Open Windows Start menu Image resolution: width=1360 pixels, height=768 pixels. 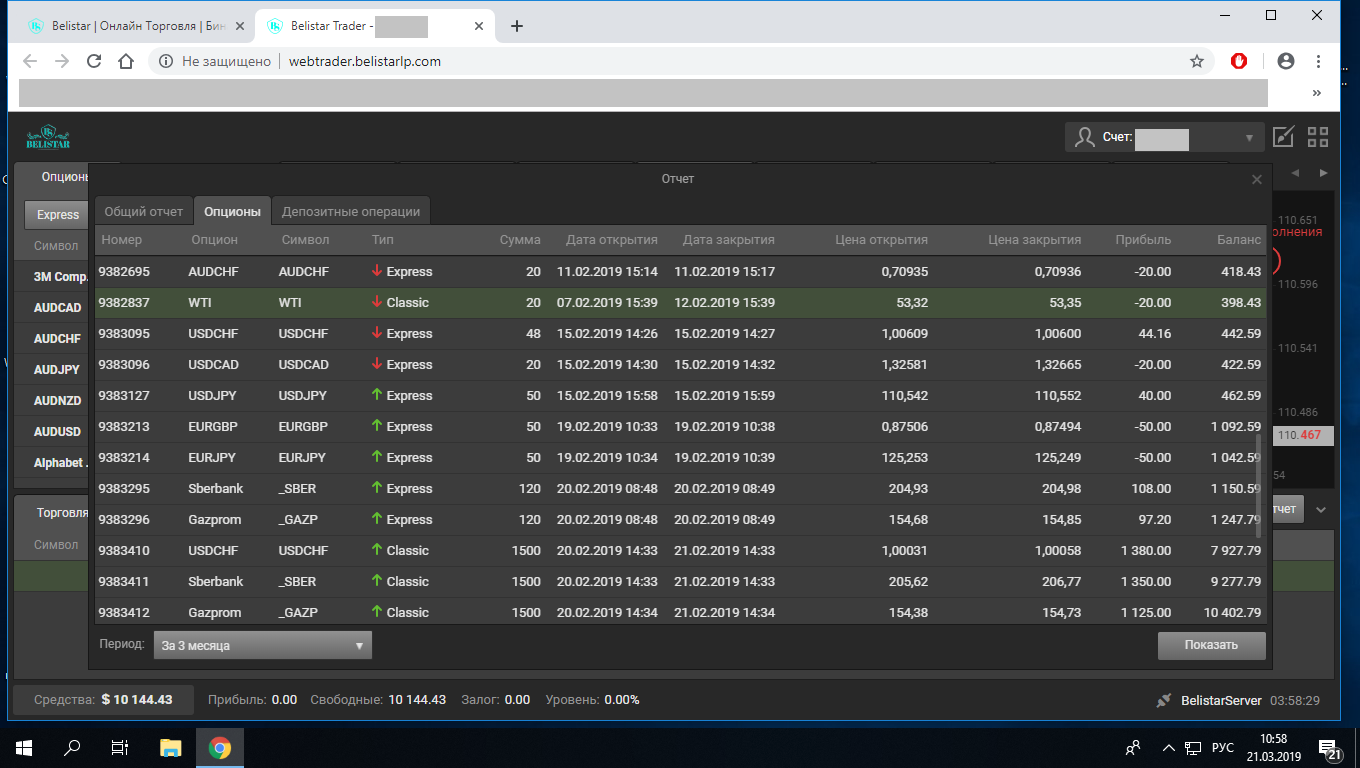click(24, 747)
